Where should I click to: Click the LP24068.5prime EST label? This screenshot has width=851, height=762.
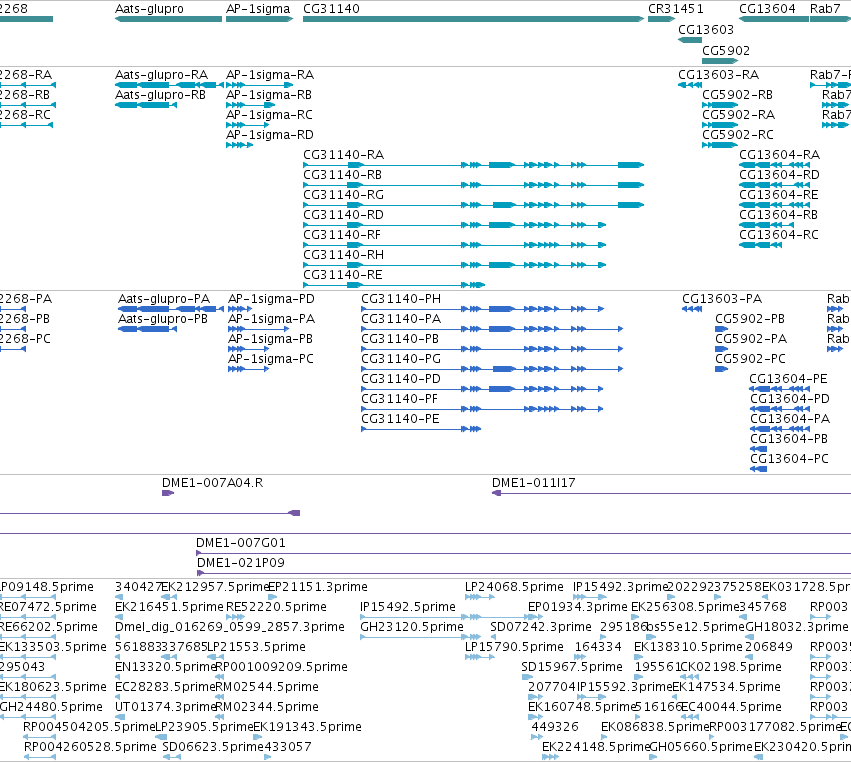(x=514, y=587)
